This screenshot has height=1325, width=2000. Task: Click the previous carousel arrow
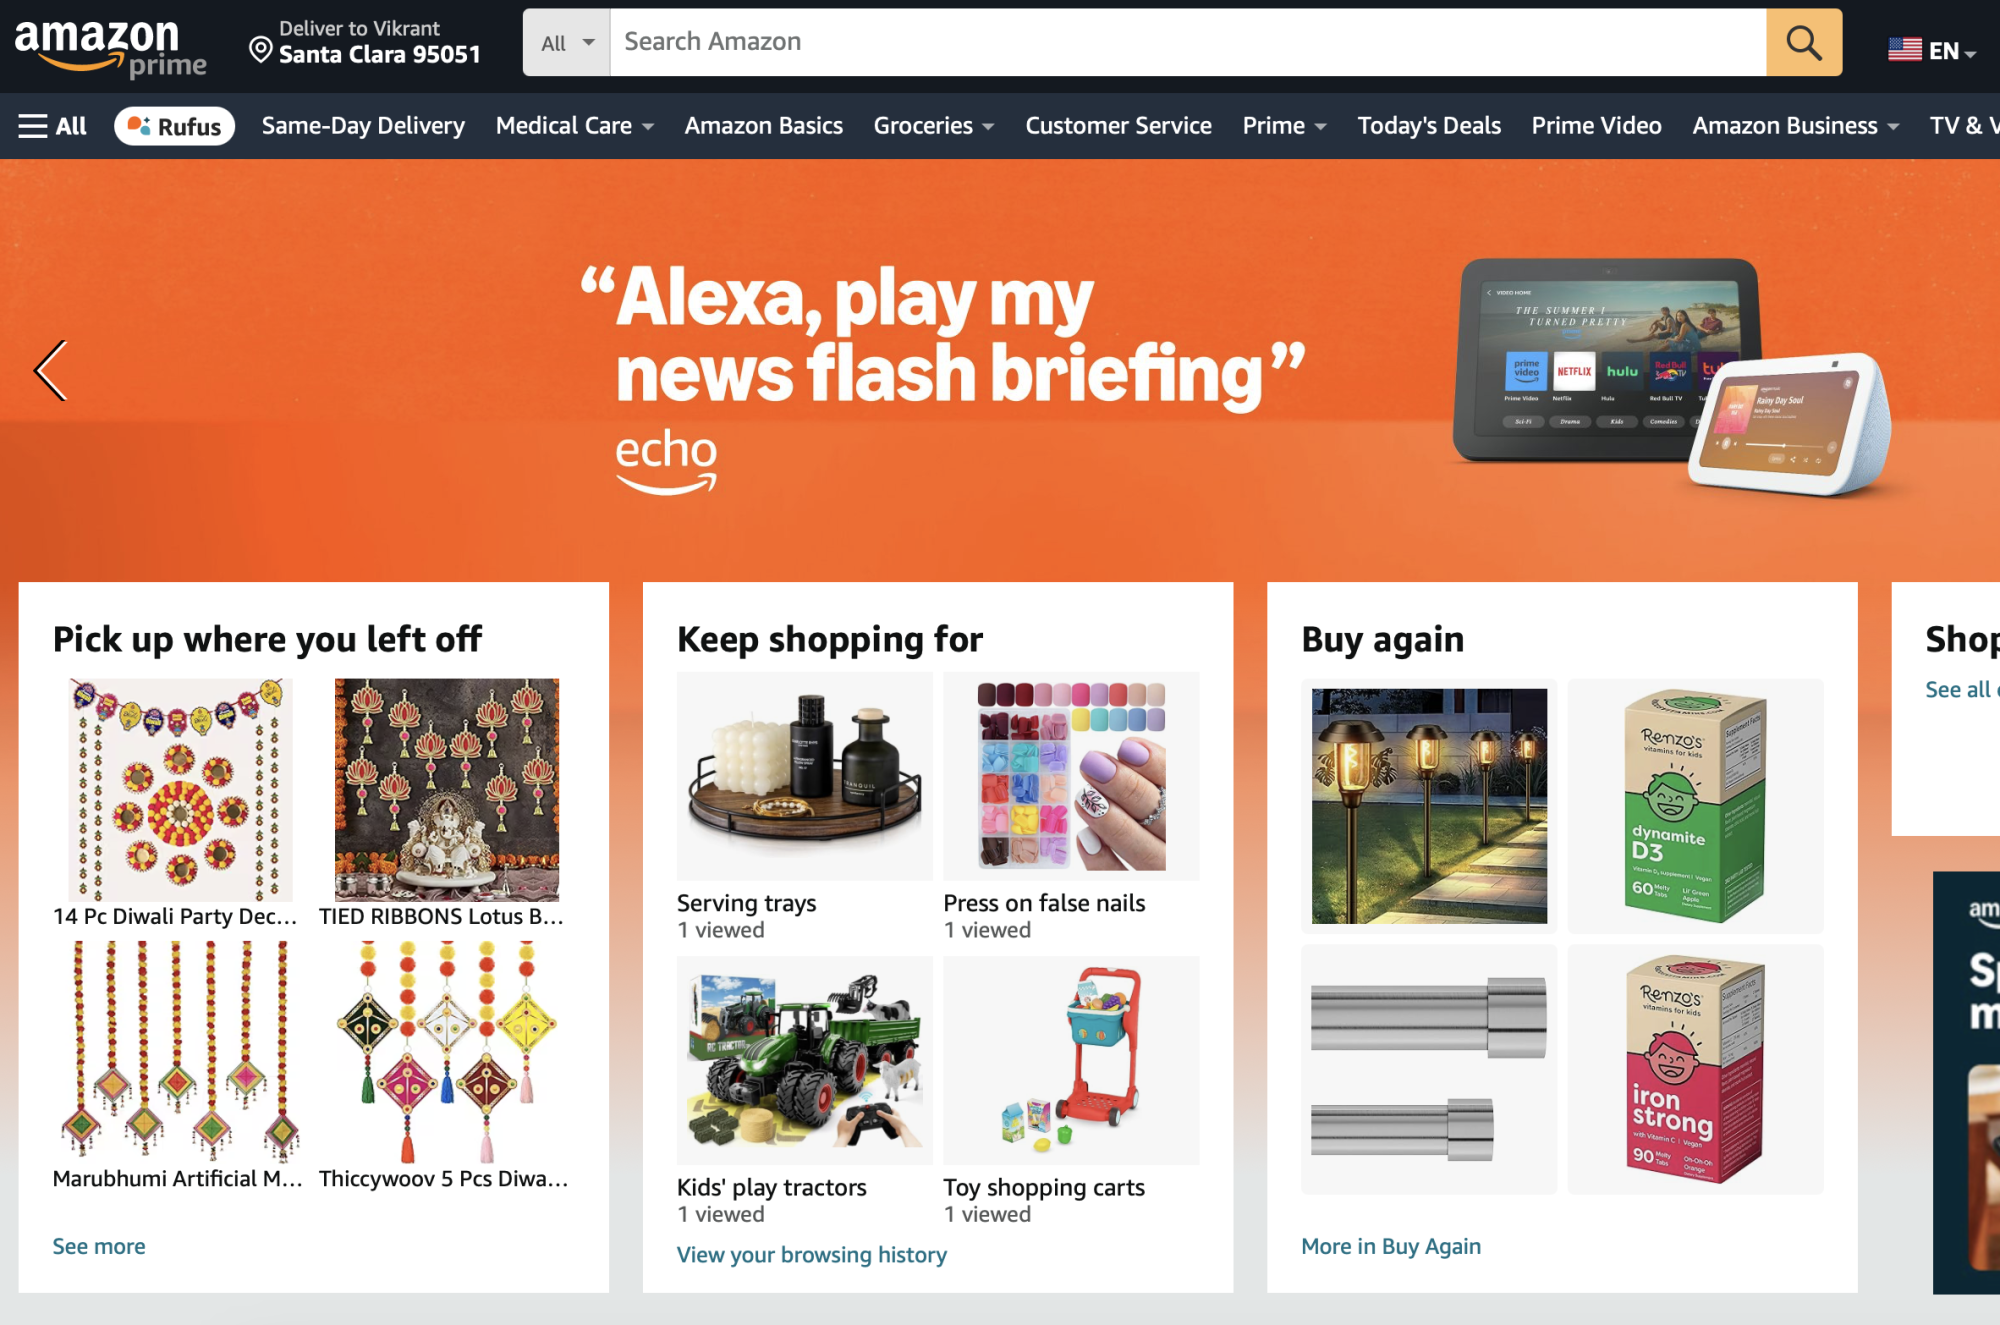coord(52,370)
